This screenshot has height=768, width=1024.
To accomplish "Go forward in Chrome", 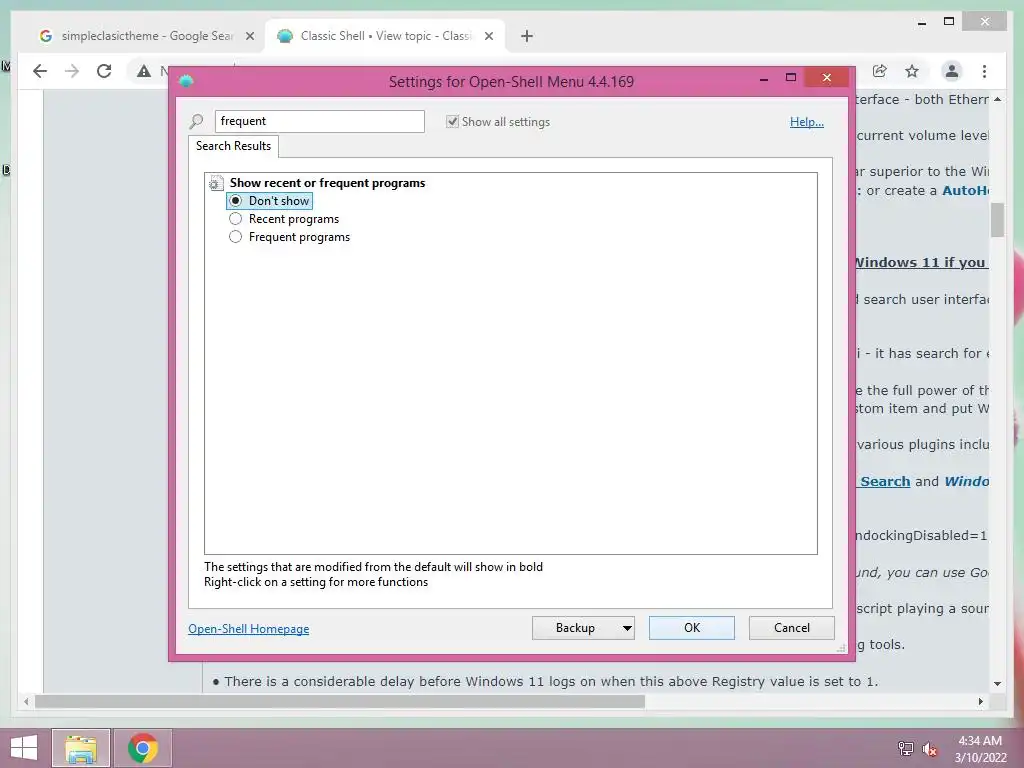I will (x=72, y=71).
